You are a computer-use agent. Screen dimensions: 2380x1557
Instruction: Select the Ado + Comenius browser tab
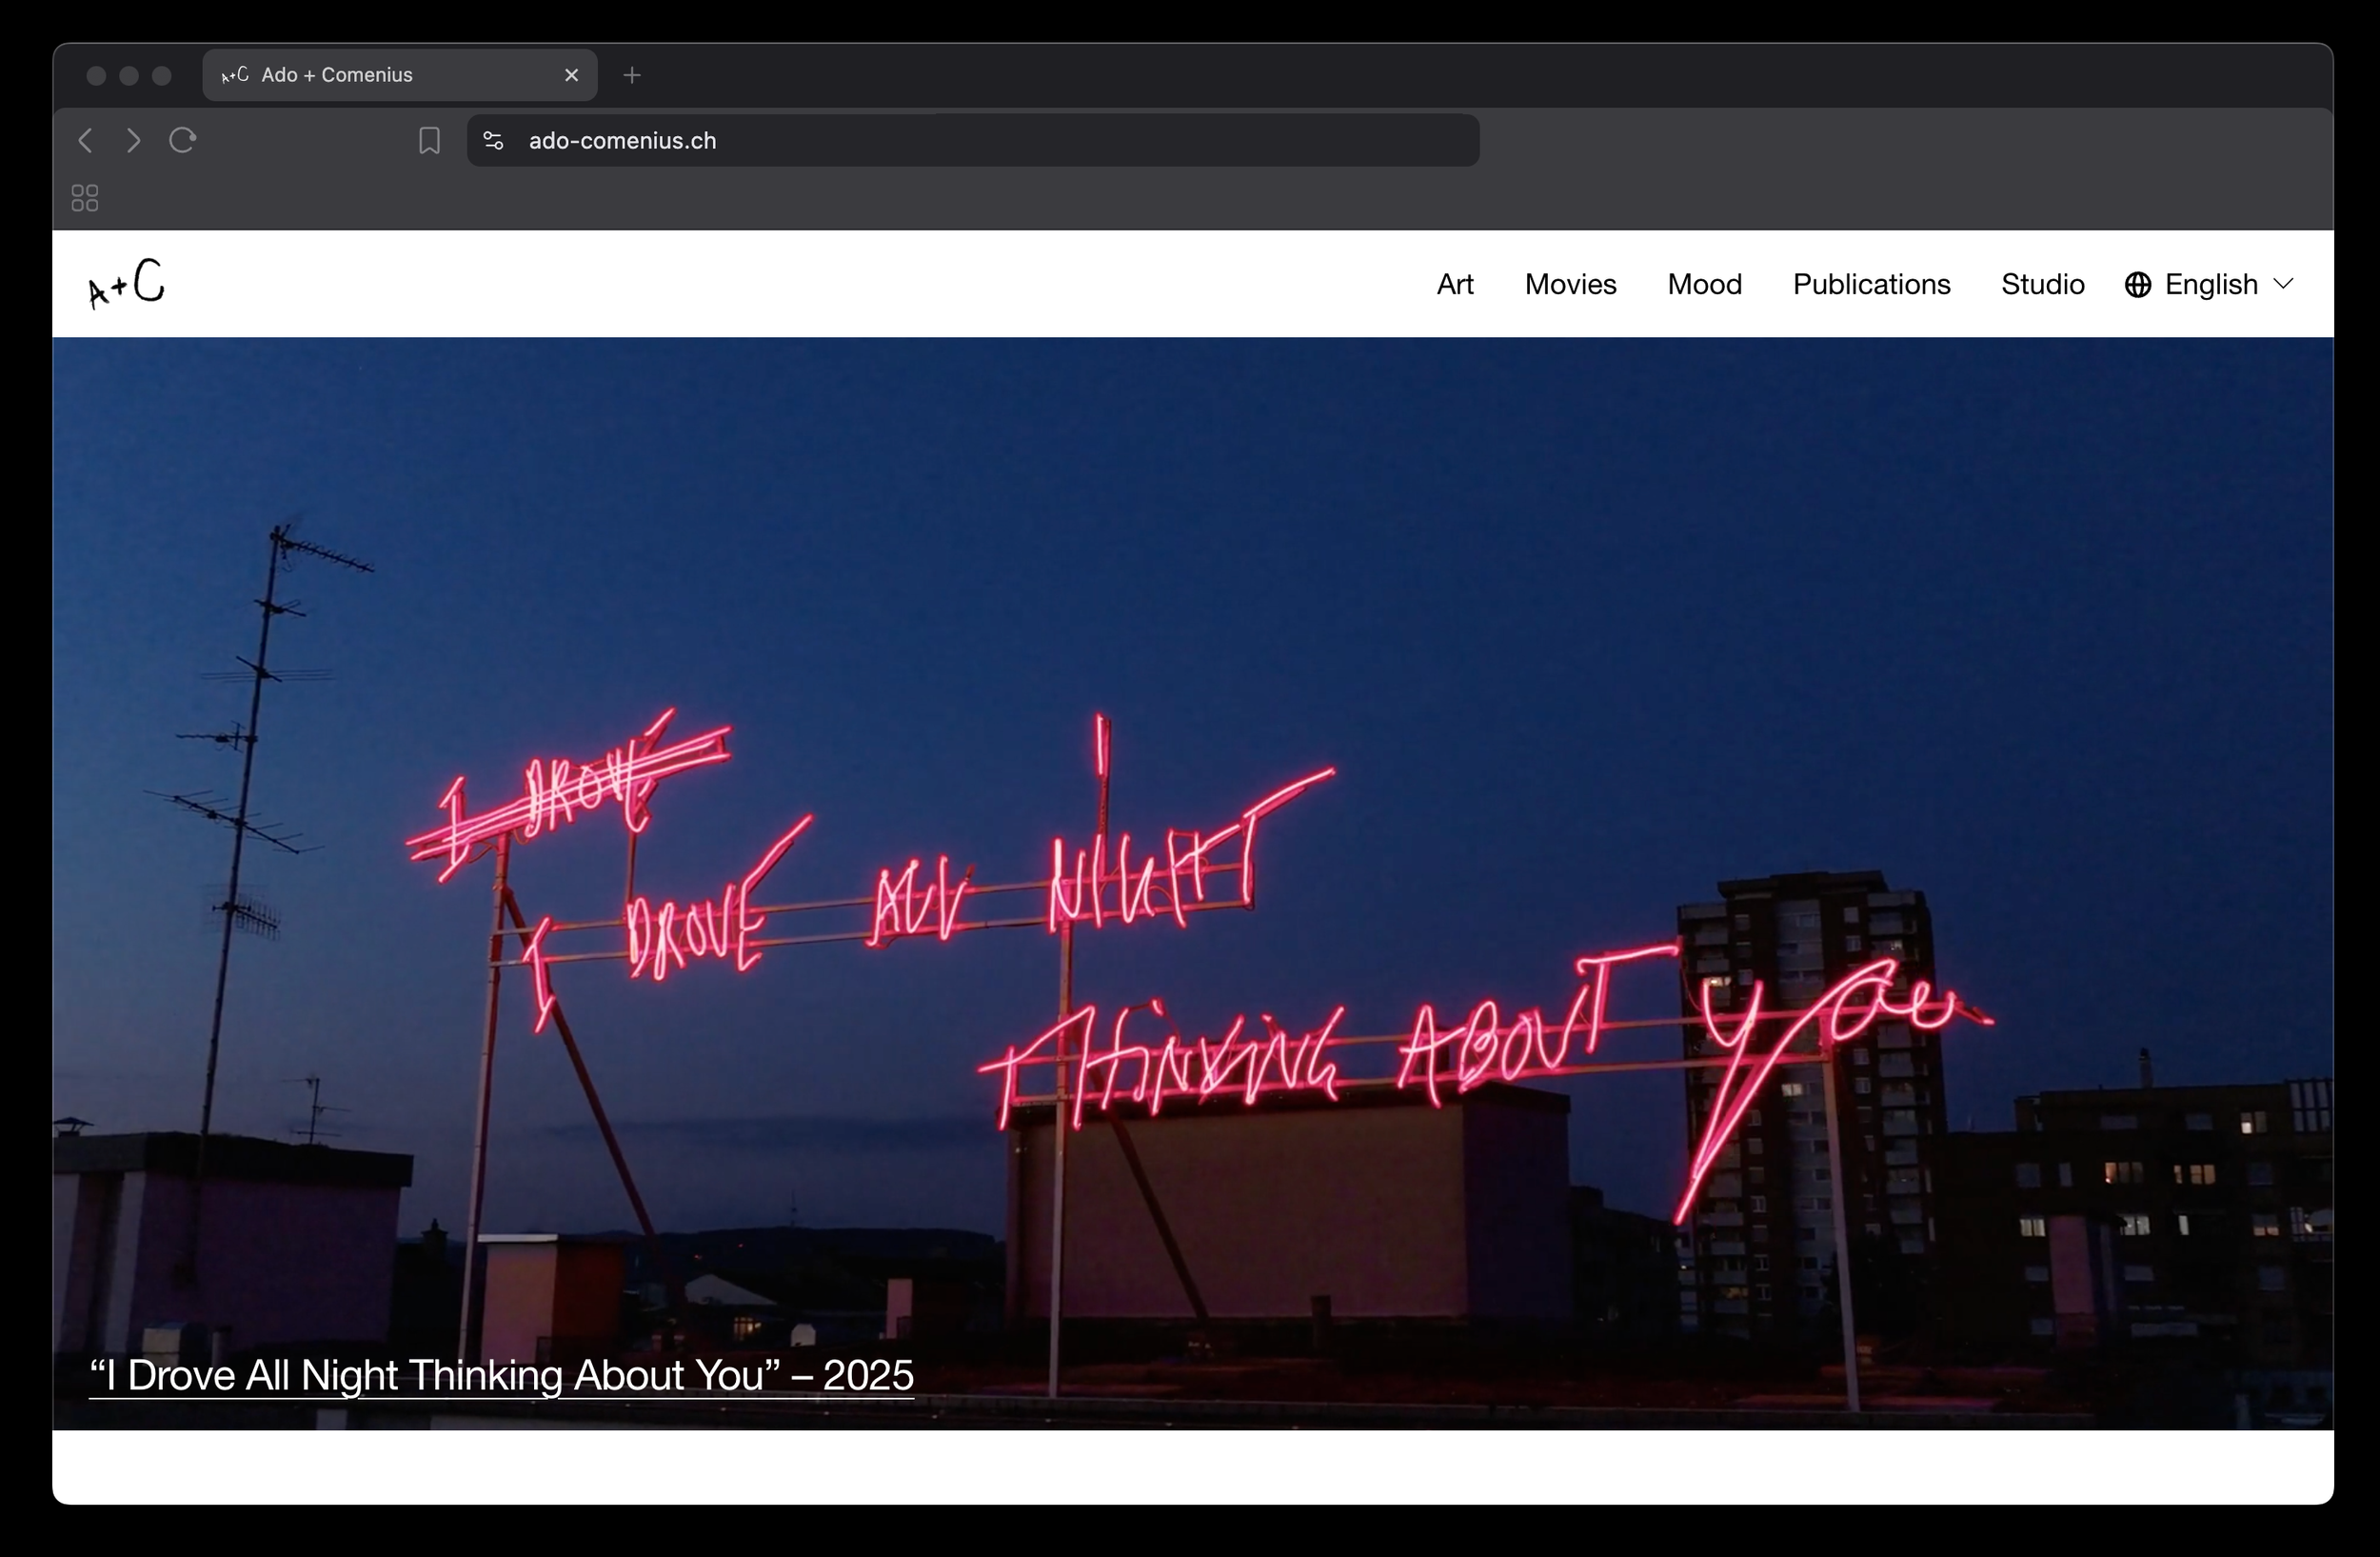(x=400, y=75)
